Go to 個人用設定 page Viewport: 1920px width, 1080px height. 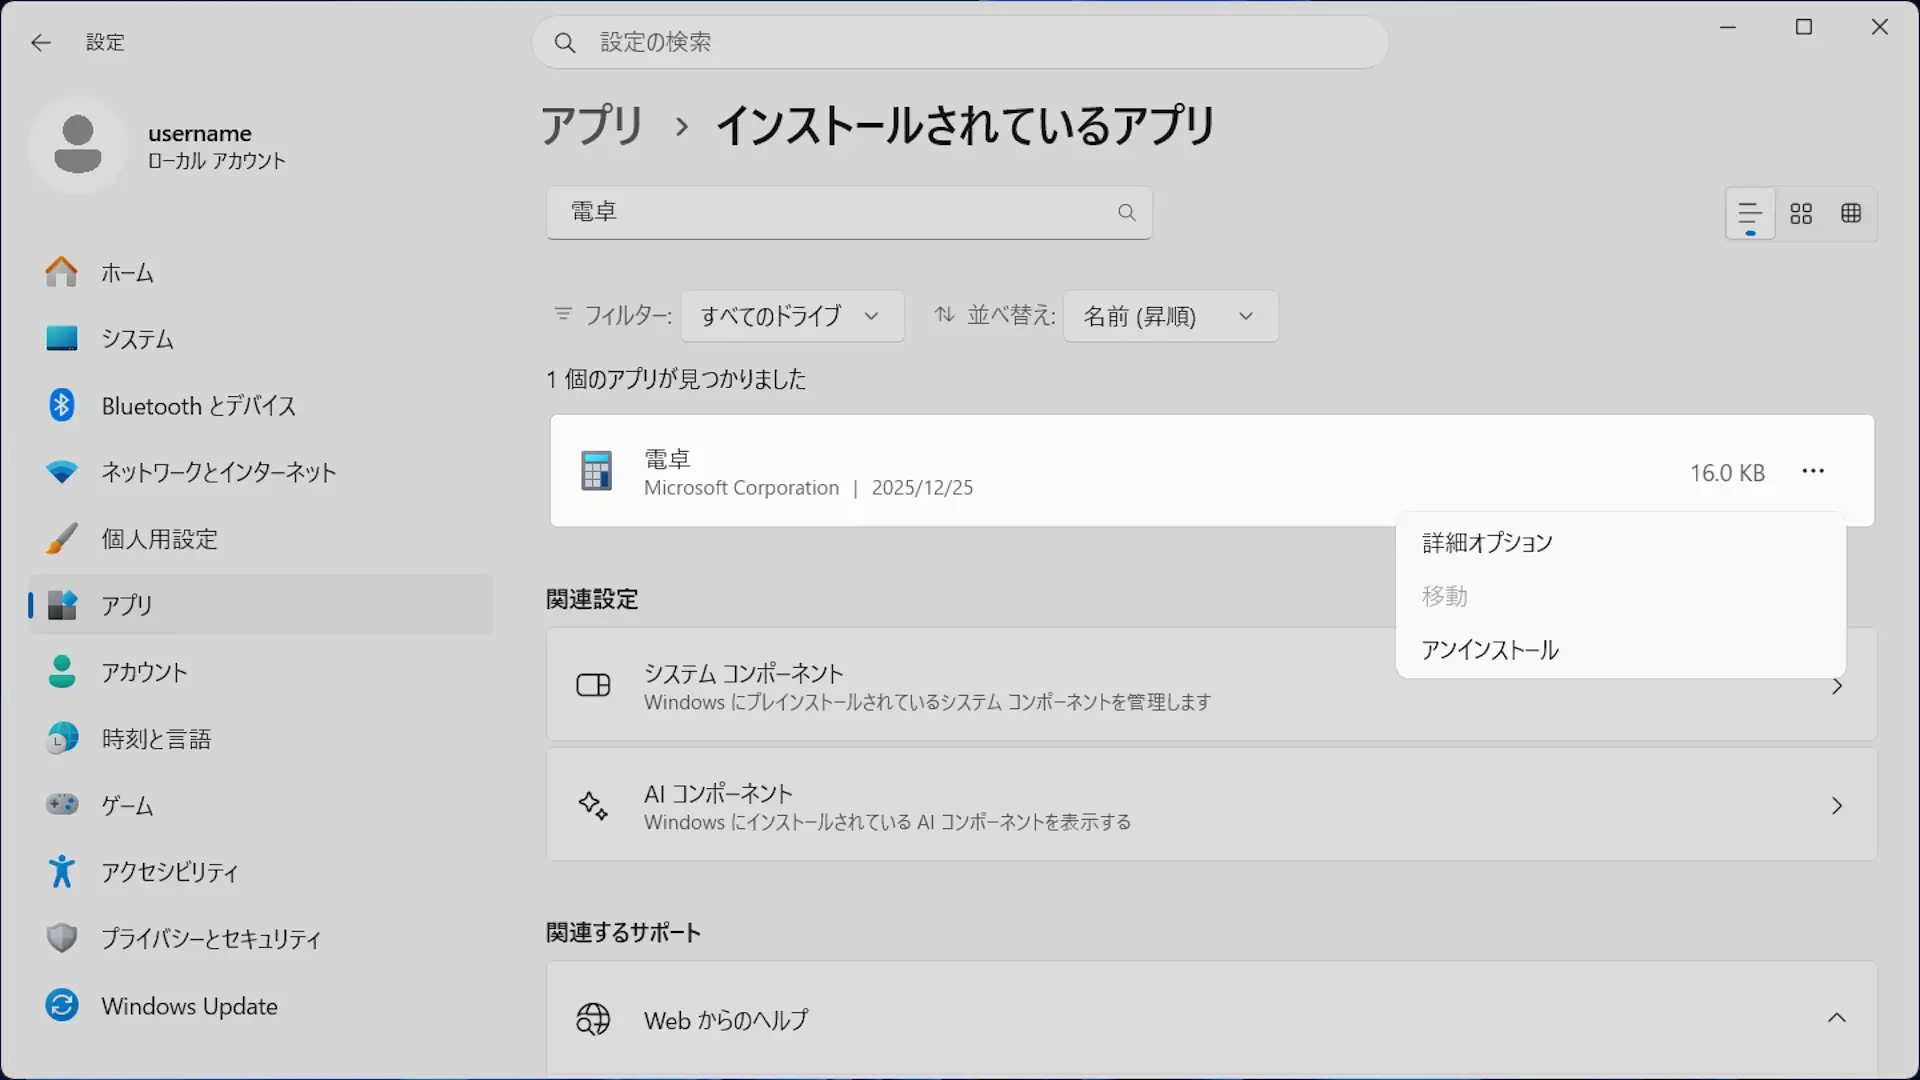[x=260, y=538]
